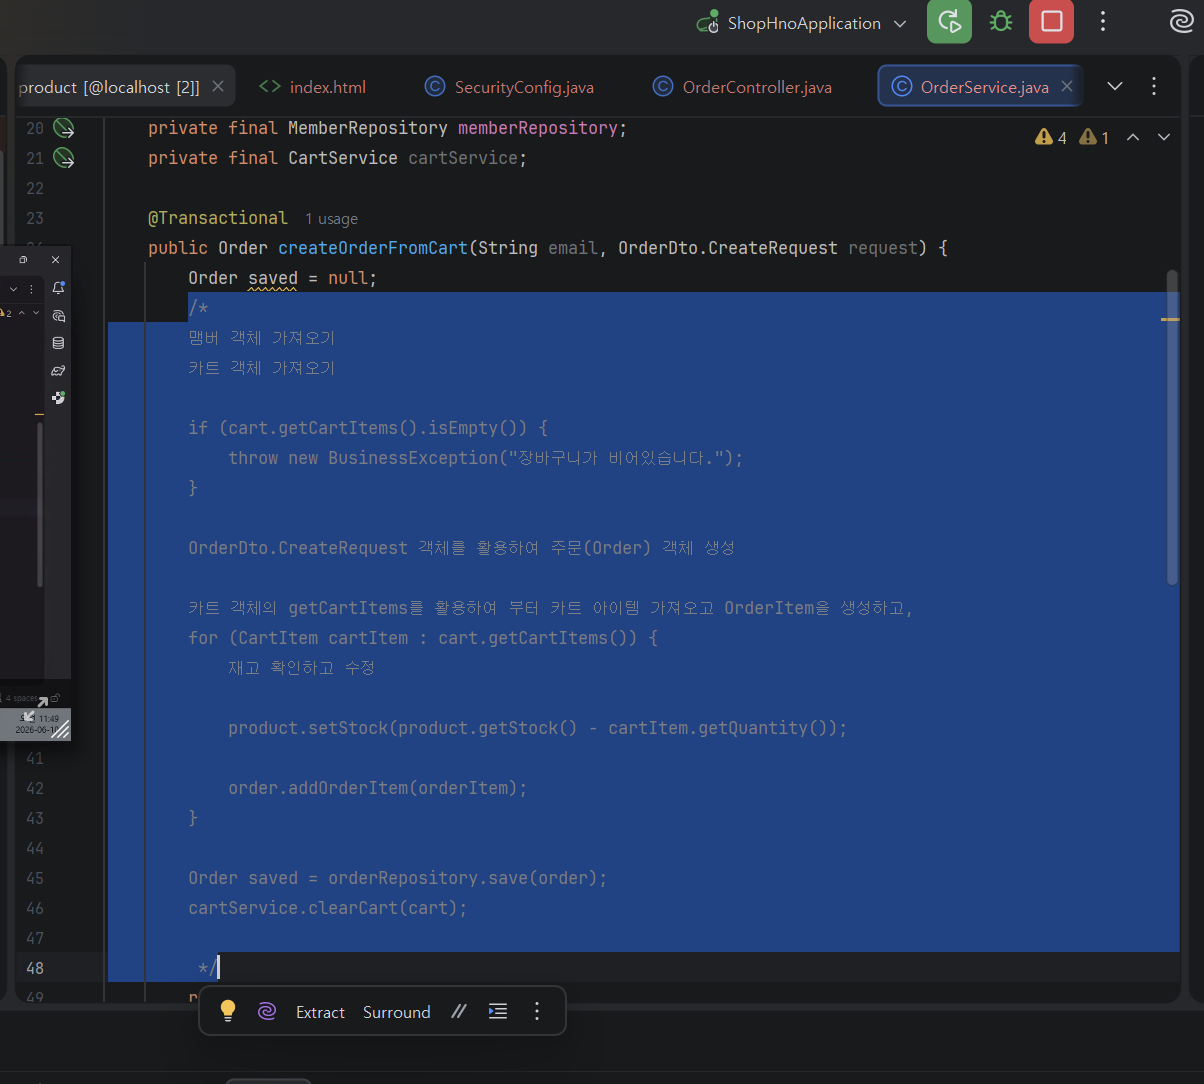Open the 1 weak warning indicator
The height and width of the screenshot is (1084, 1204).
pyautogui.click(x=1095, y=138)
